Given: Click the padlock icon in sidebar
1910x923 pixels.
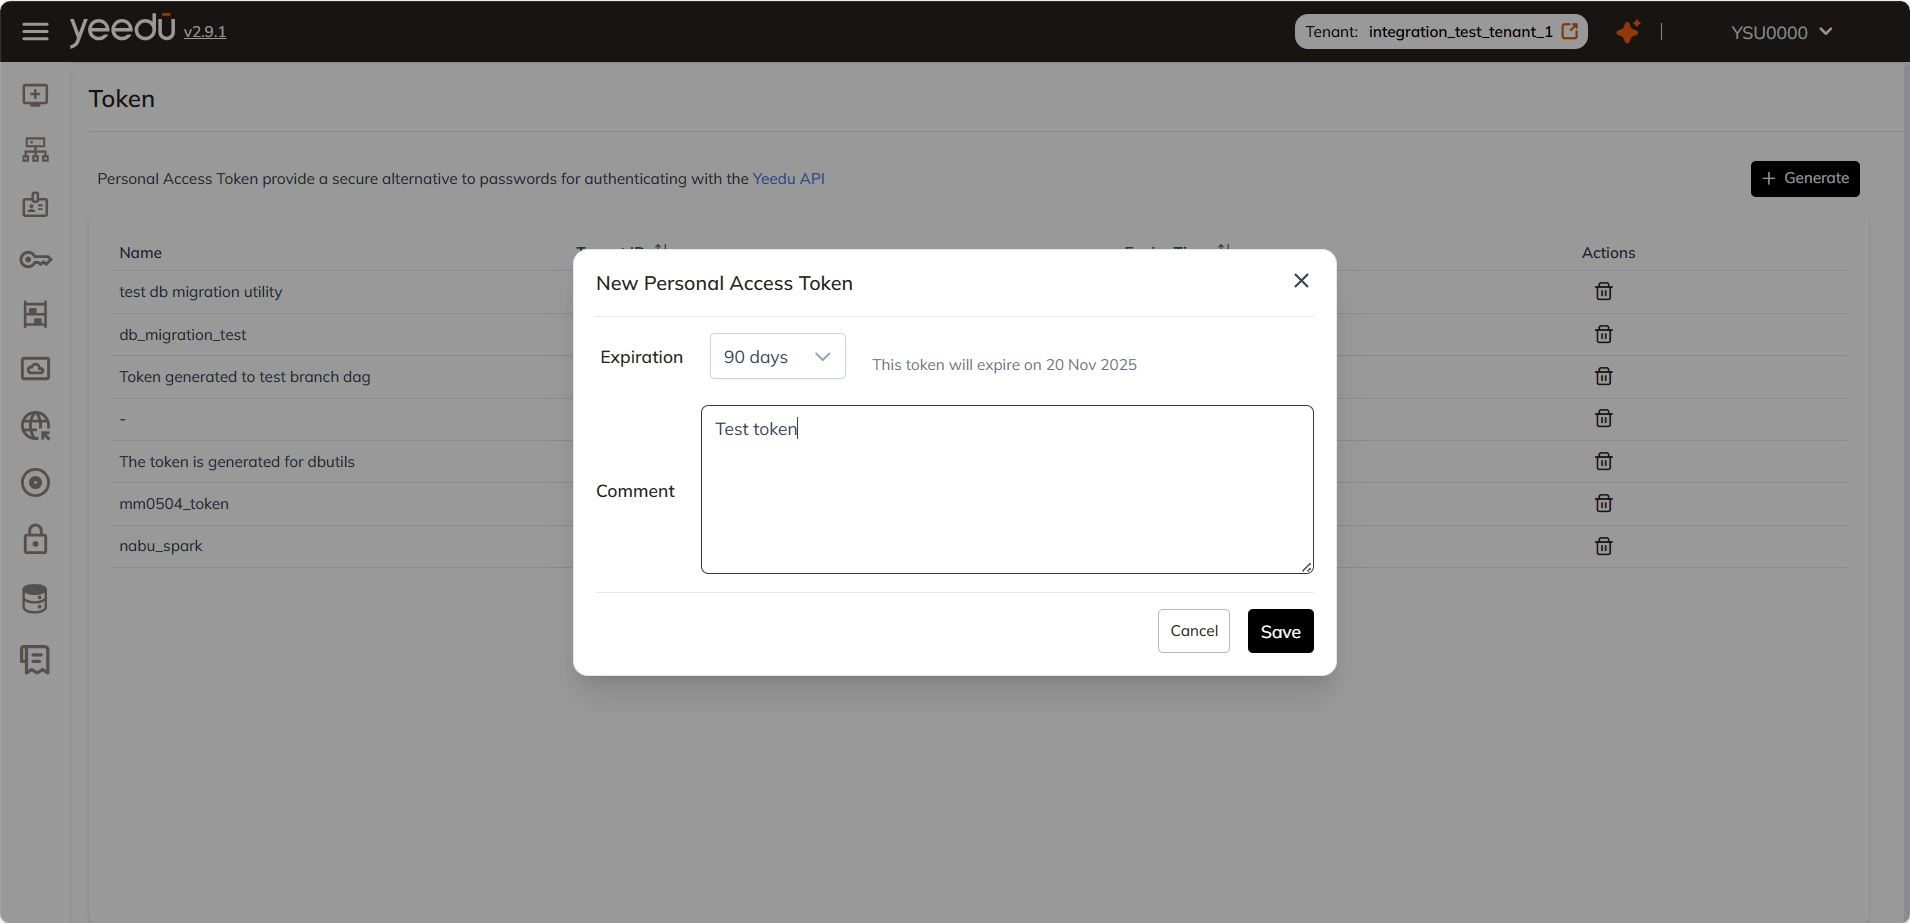Looking at the screenshot, I should click(35, 540).
